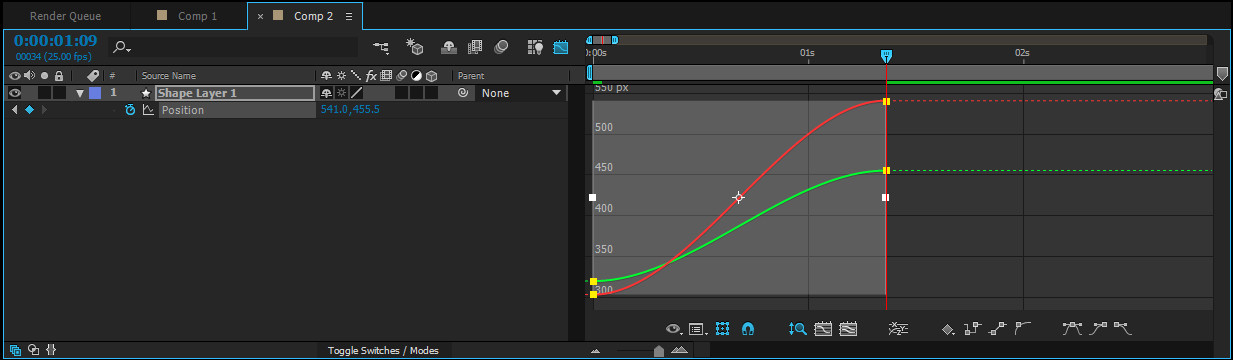Toggle Shy switch on Shape Layer 1
Screen dimensions: 1233x360
point(326,93)
